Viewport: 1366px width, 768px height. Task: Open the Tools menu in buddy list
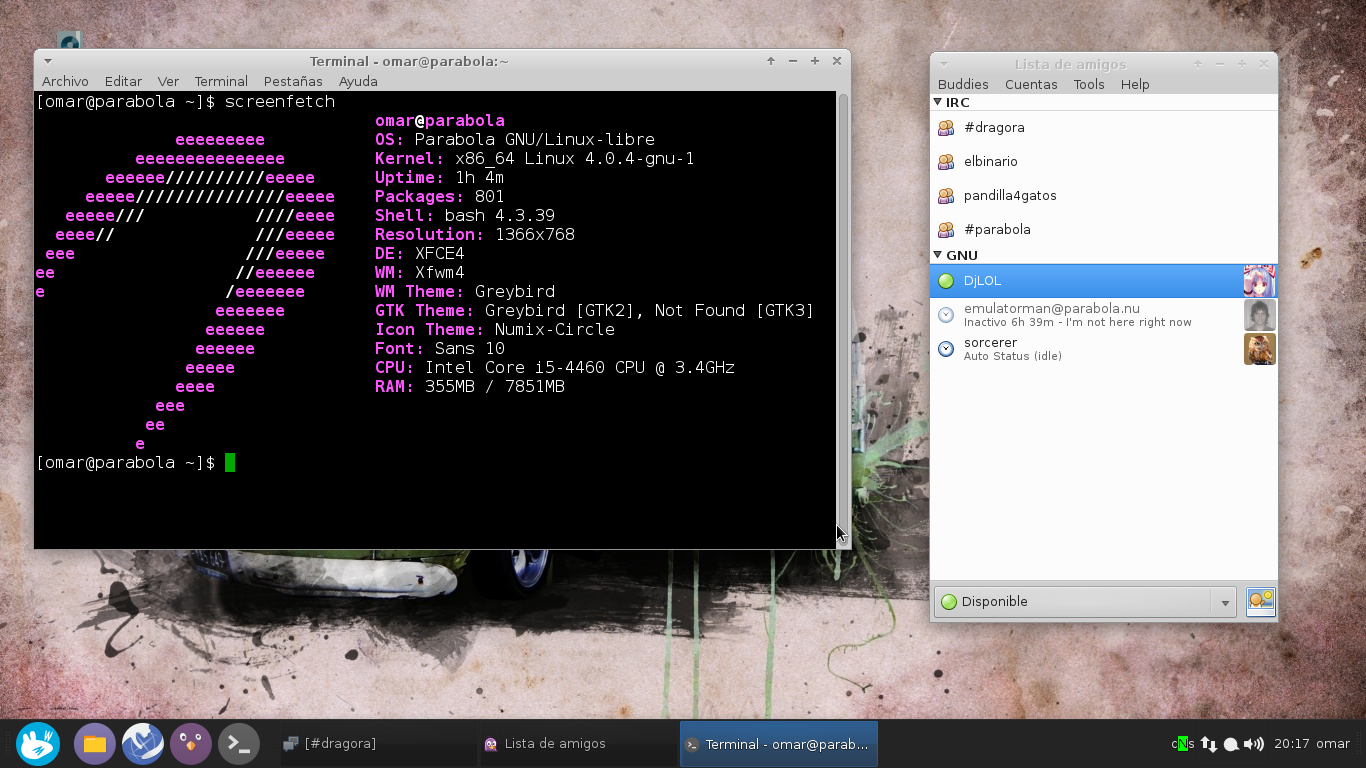1089,84
